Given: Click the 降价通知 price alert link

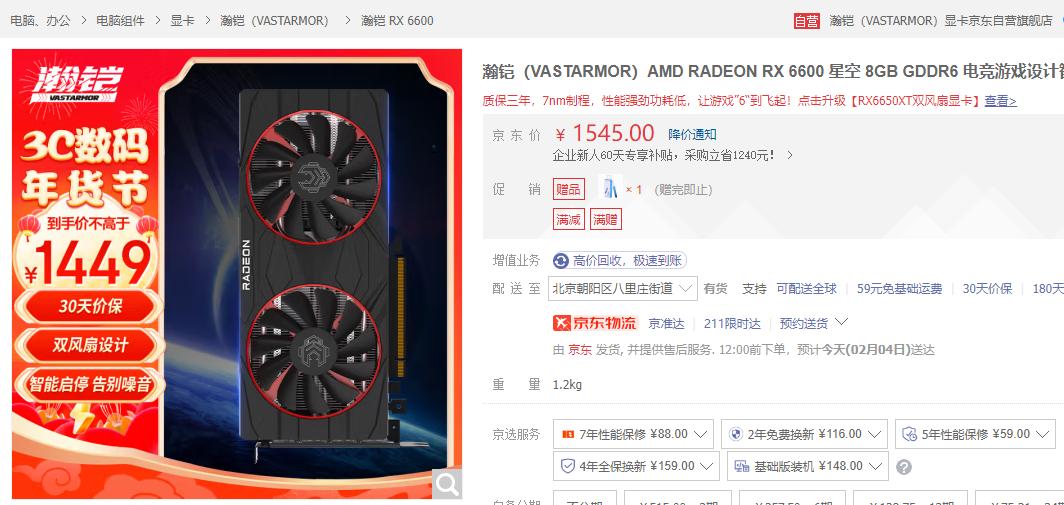Looking at the screenshot, I should tap(692, 134).
